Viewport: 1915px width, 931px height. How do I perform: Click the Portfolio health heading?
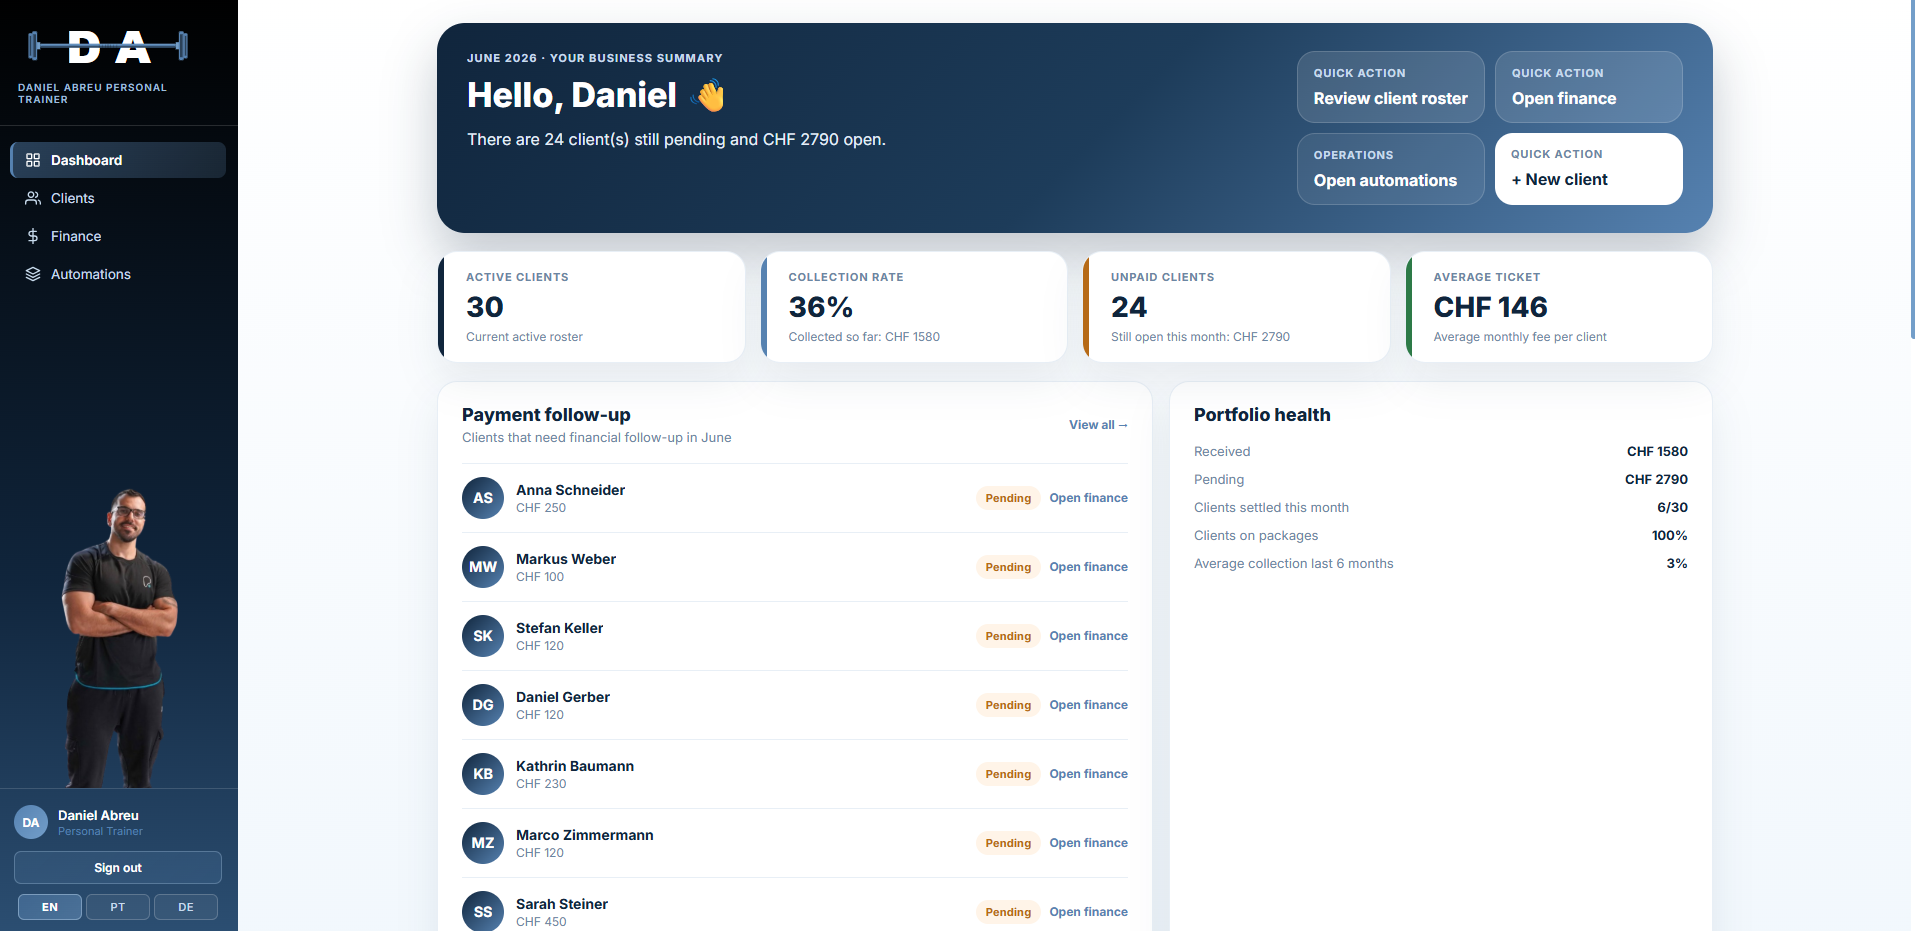(x=1262, y=415)
